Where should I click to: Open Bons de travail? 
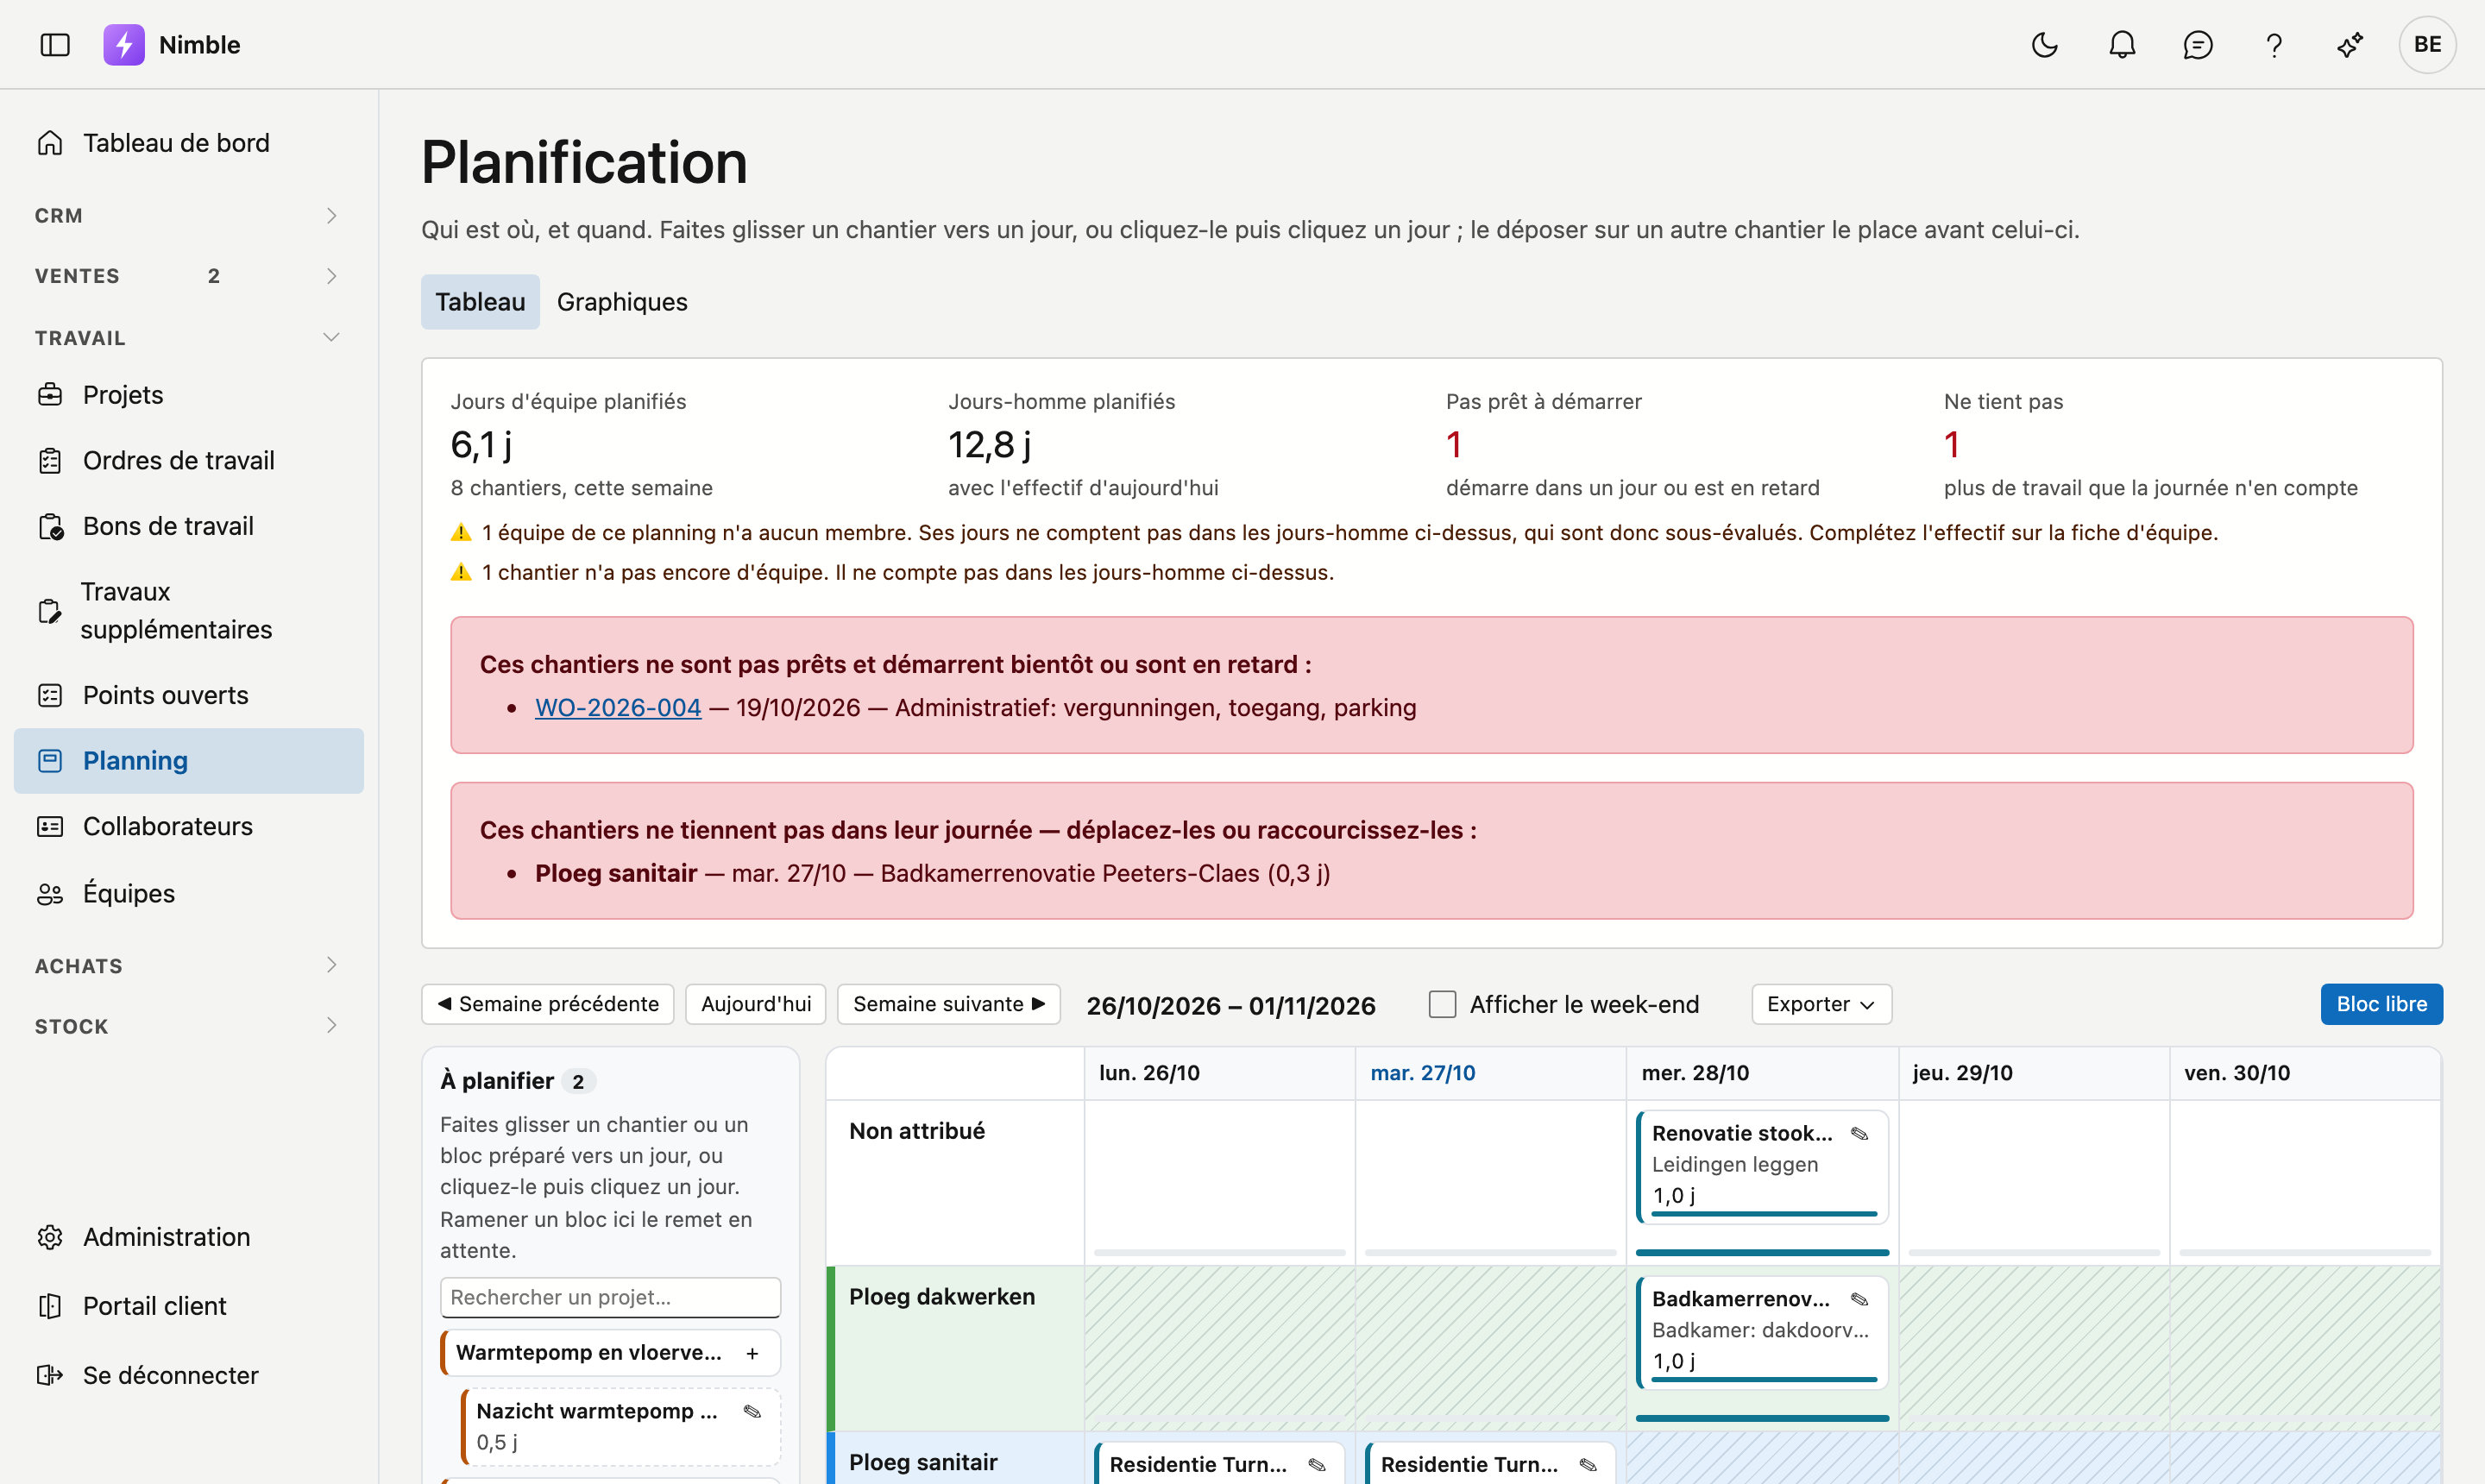click(189, 526)
